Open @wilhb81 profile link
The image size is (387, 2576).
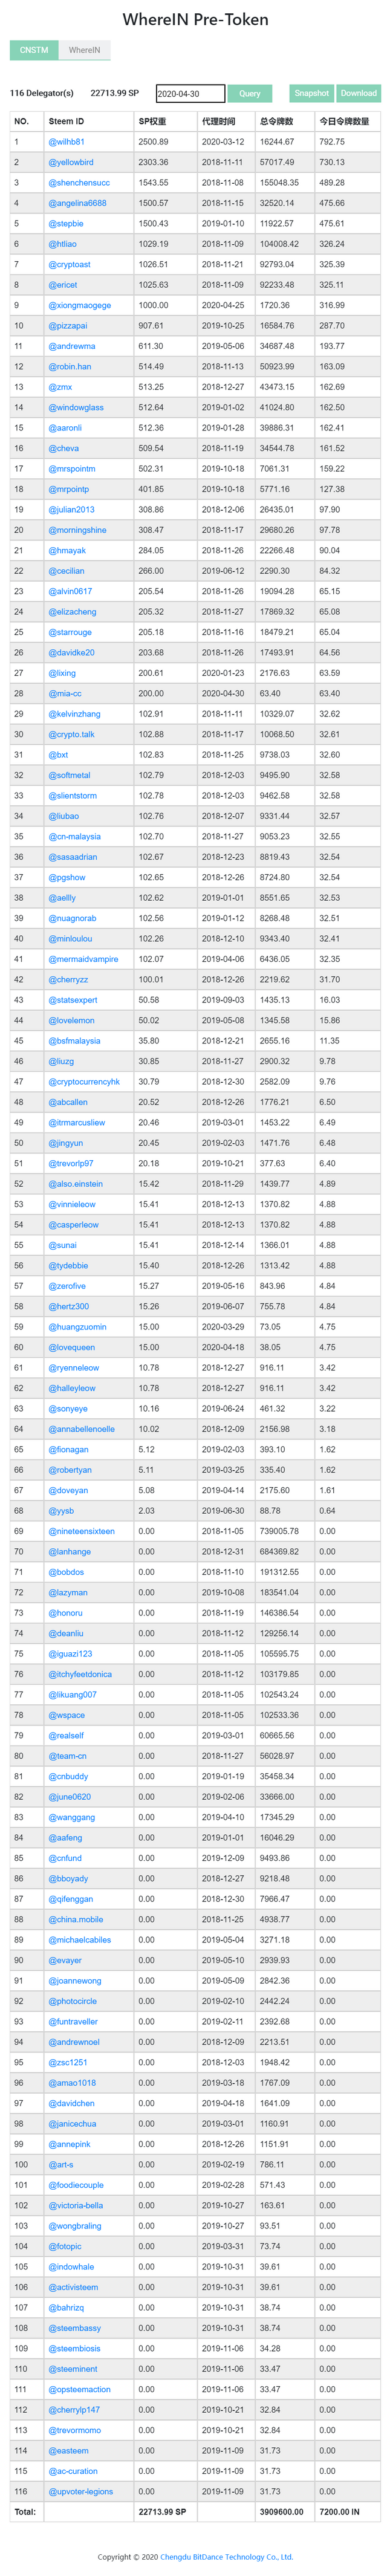tap(67, 142)
